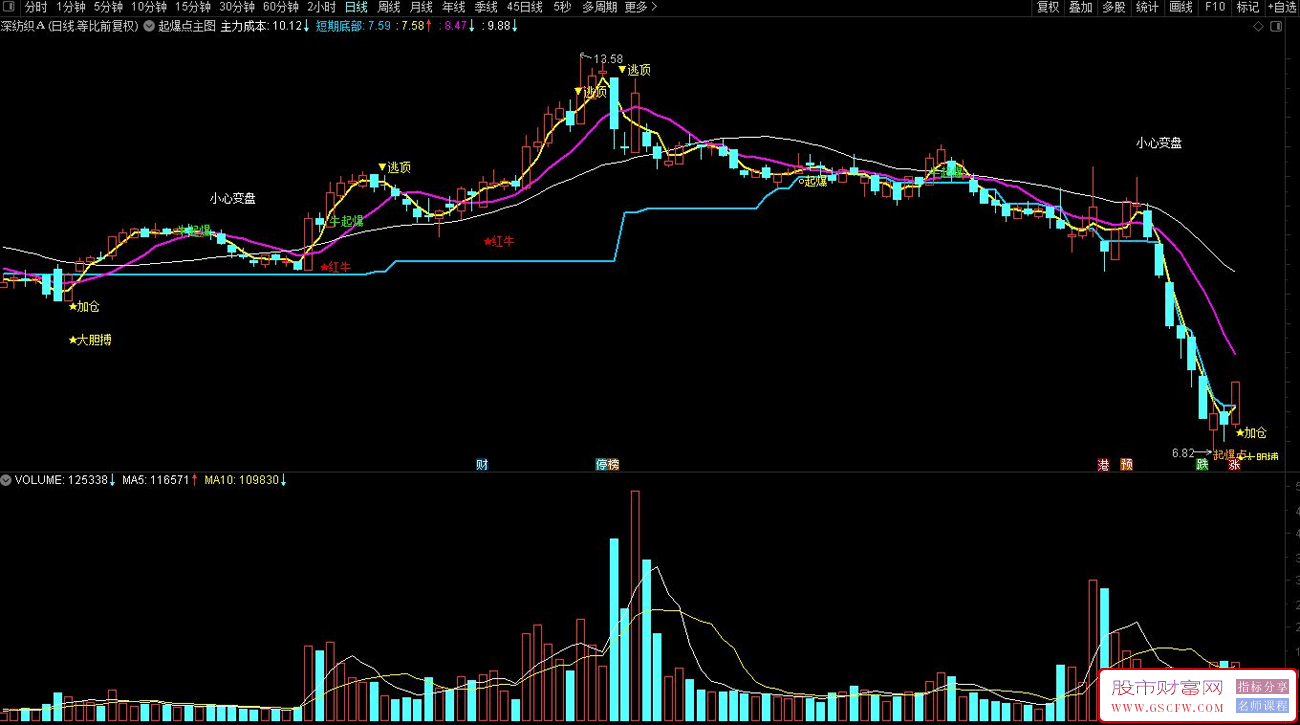Open the 更多 periods dropdown
This screenshot has height=725, width=1300.
[641, 7]
